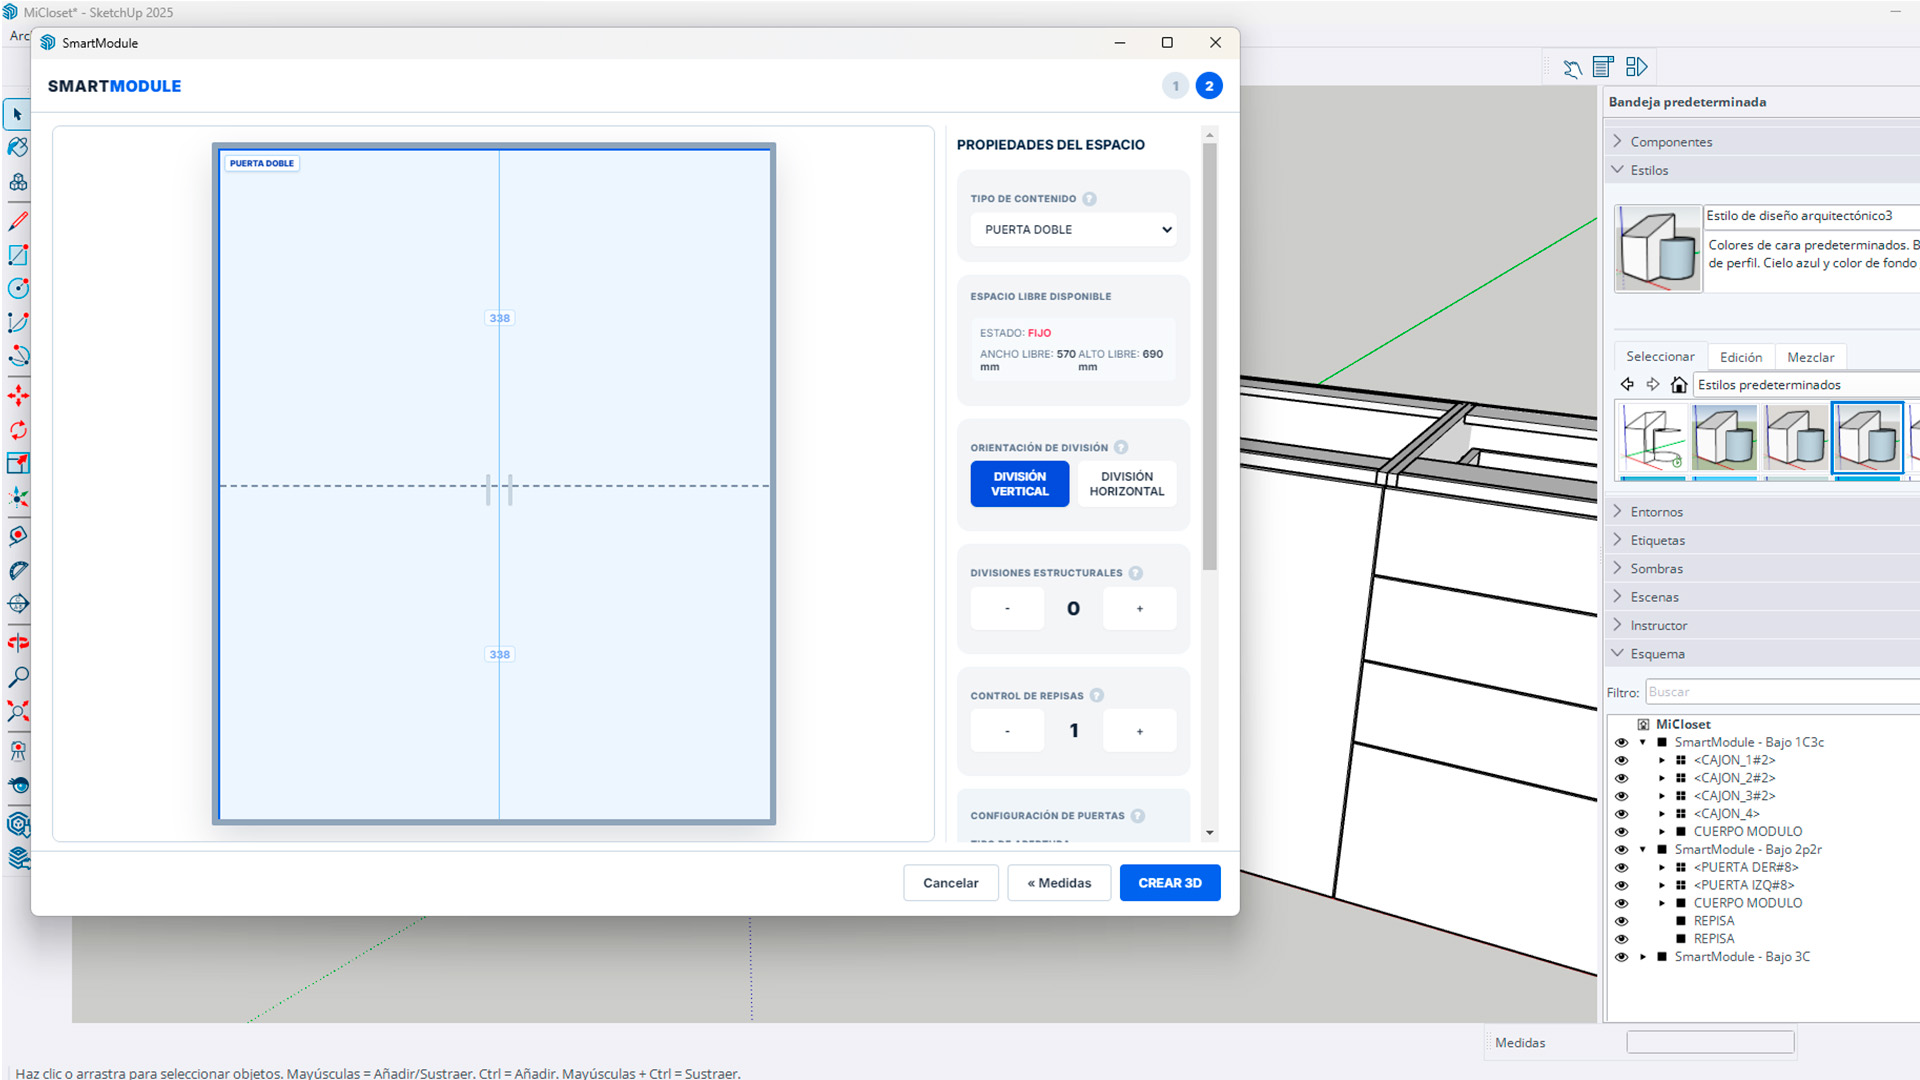
Task: Collapse the Estilos panel
Action: tap(1617, 170)
